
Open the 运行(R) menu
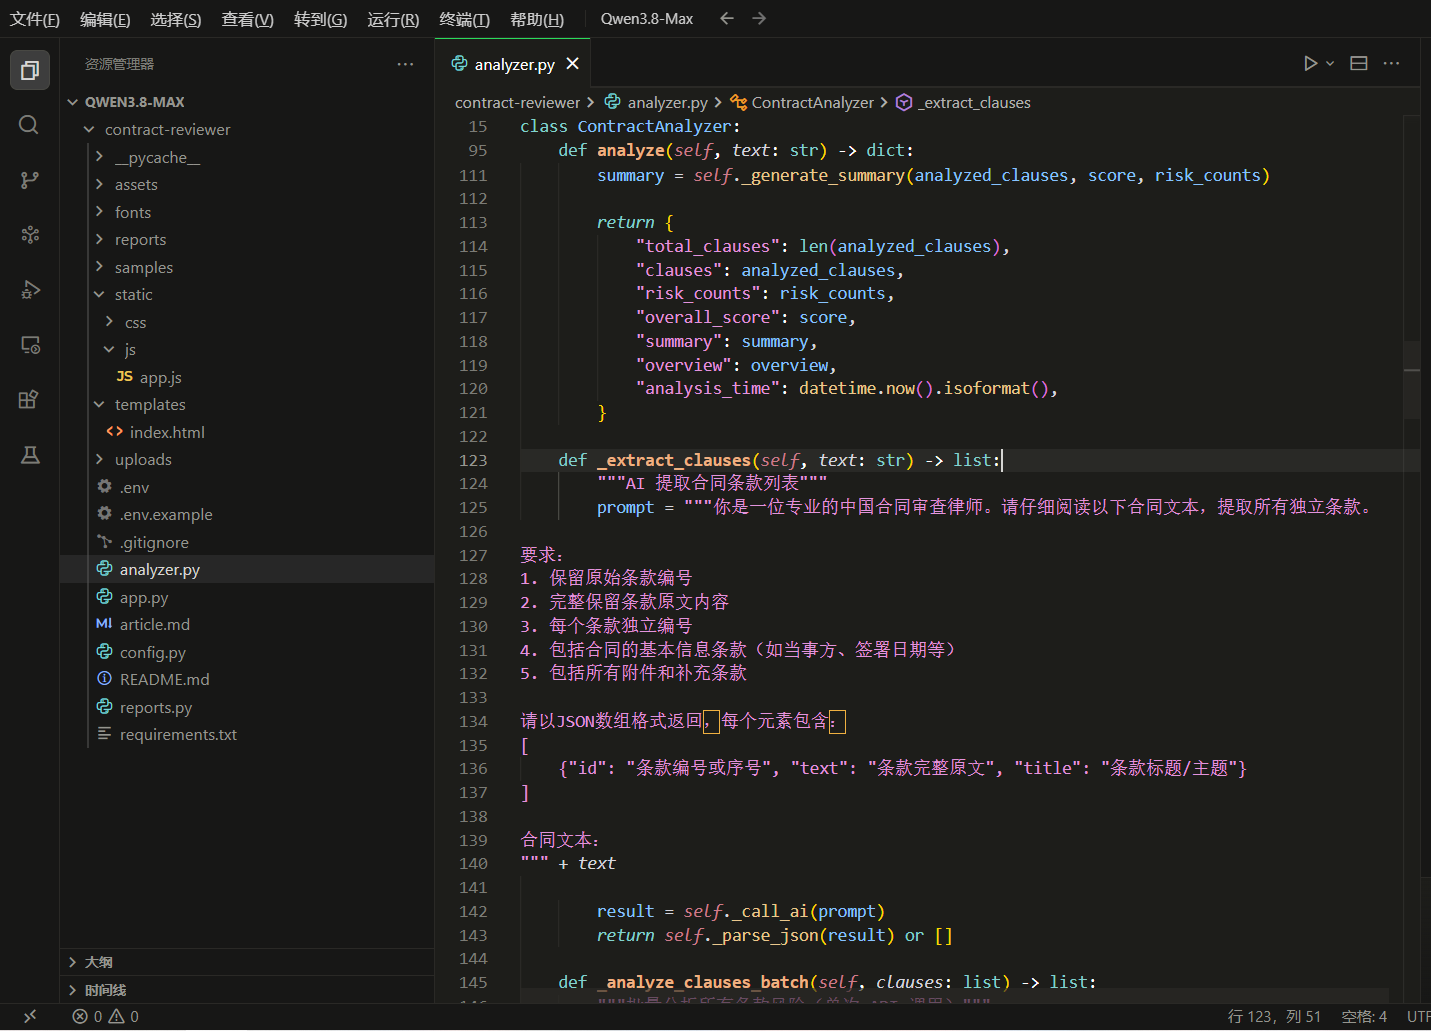click(x=393, y=19)
